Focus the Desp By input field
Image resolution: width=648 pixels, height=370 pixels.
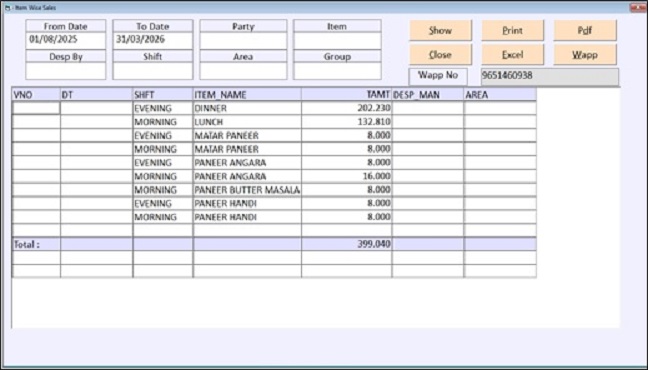[x=66, y=71]
